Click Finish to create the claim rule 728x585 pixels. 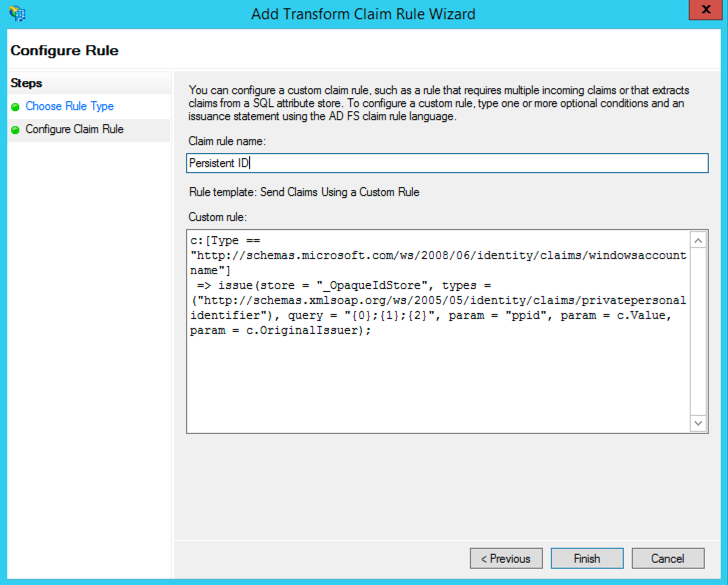tap(587, 559)
